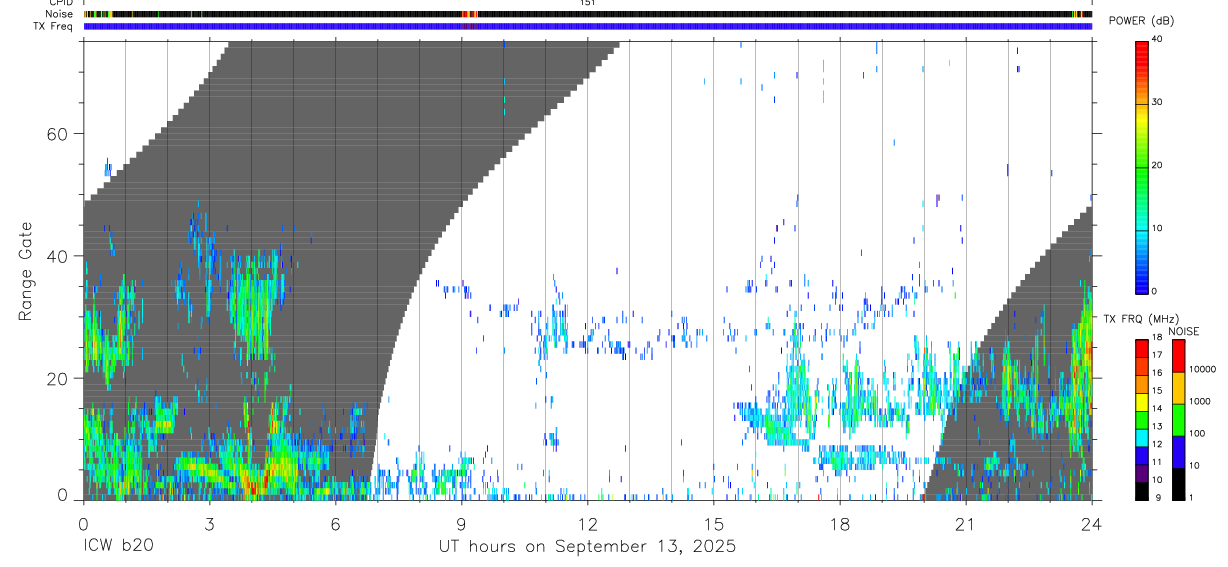
Task: Select the 20 tick on POWER scale
Action: 1157,165
